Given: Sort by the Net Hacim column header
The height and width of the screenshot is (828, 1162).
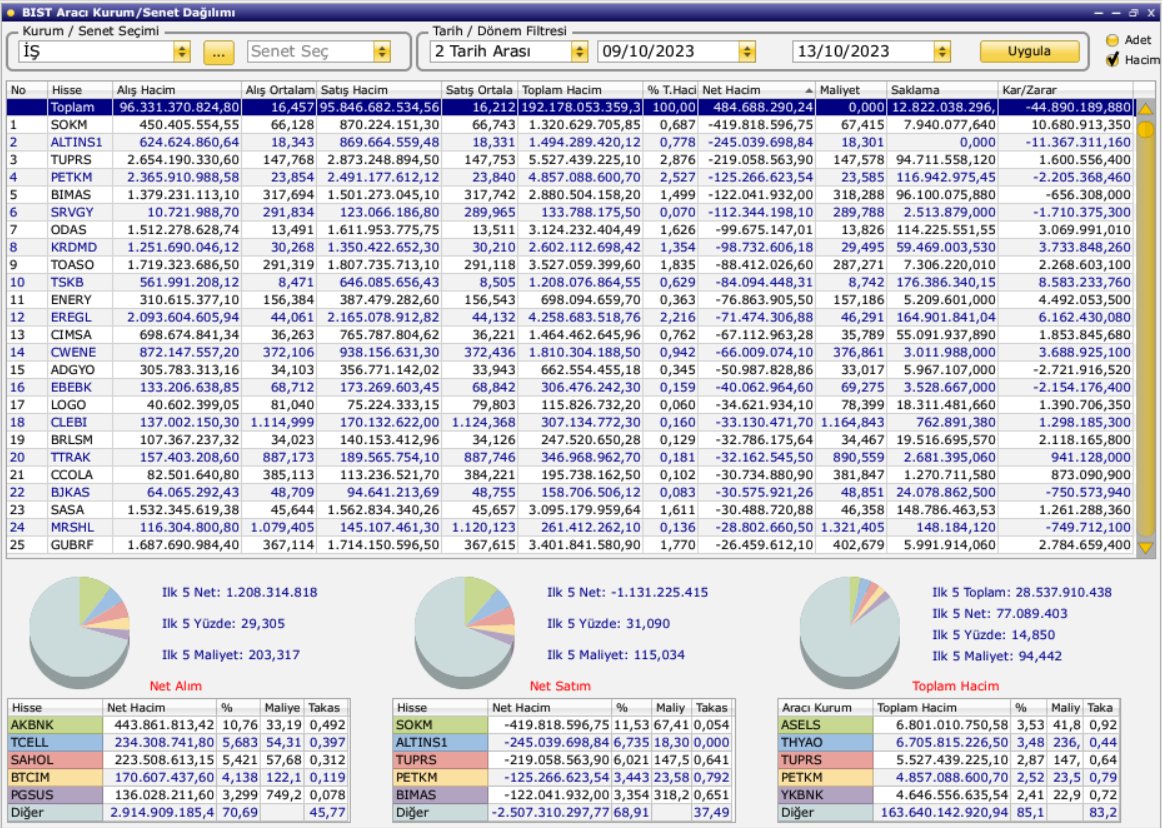Looking at the screenshot, I should 757,90.
